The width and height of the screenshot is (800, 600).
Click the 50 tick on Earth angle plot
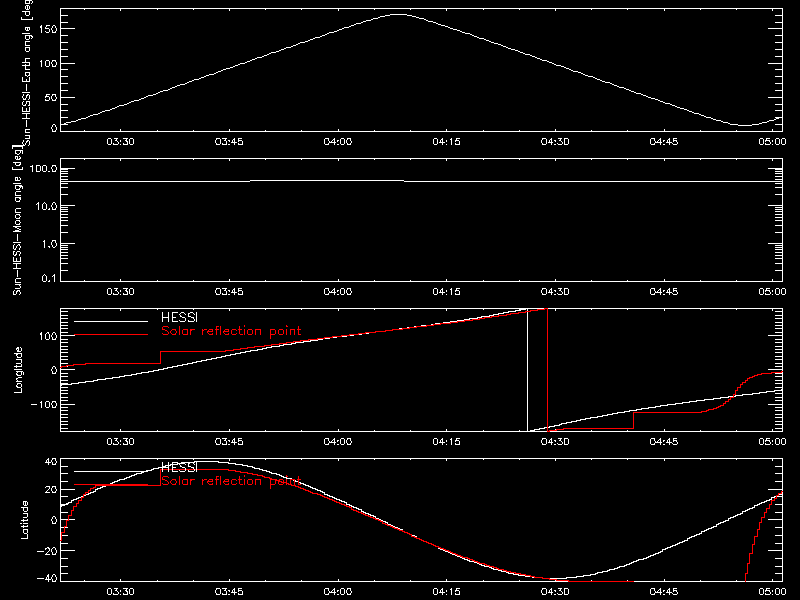(51, 97)
